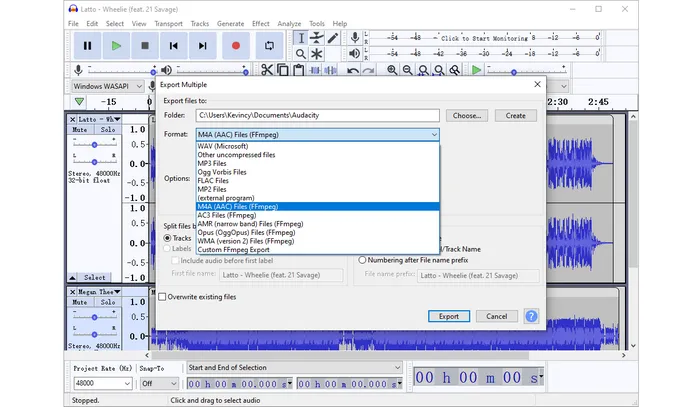Select Numbering after File name prefix option
Image resolution: width=700 pixels, height=407 pixels.
[x=362, y=260]
